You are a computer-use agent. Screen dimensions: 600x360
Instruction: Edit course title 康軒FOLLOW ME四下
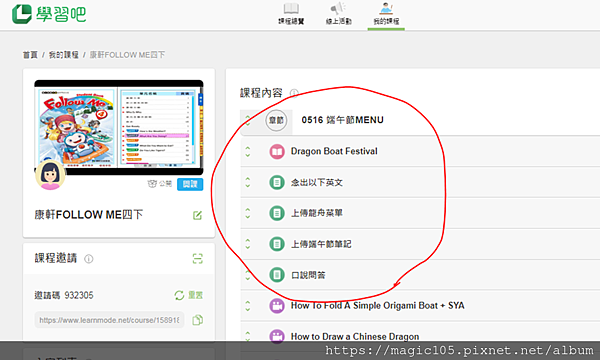click(x=197, y=215)
